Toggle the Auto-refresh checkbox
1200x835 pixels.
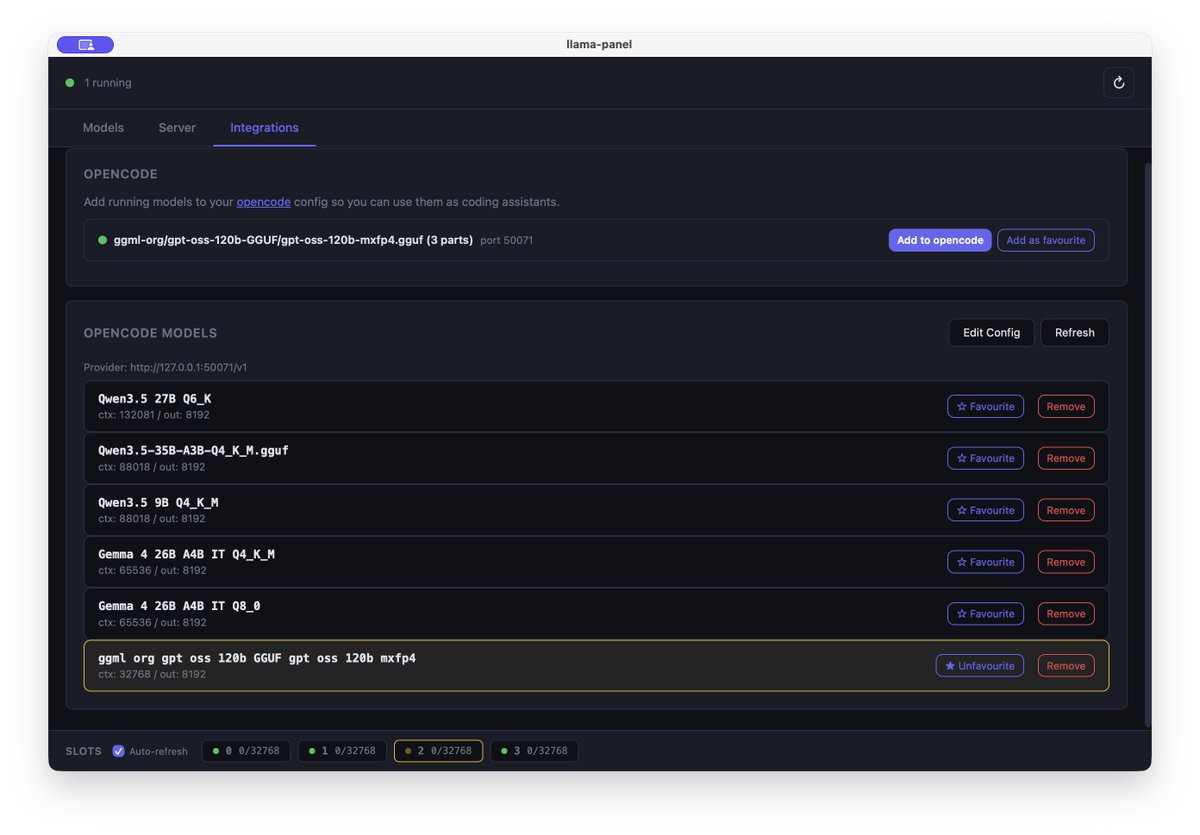click(119, 751)
